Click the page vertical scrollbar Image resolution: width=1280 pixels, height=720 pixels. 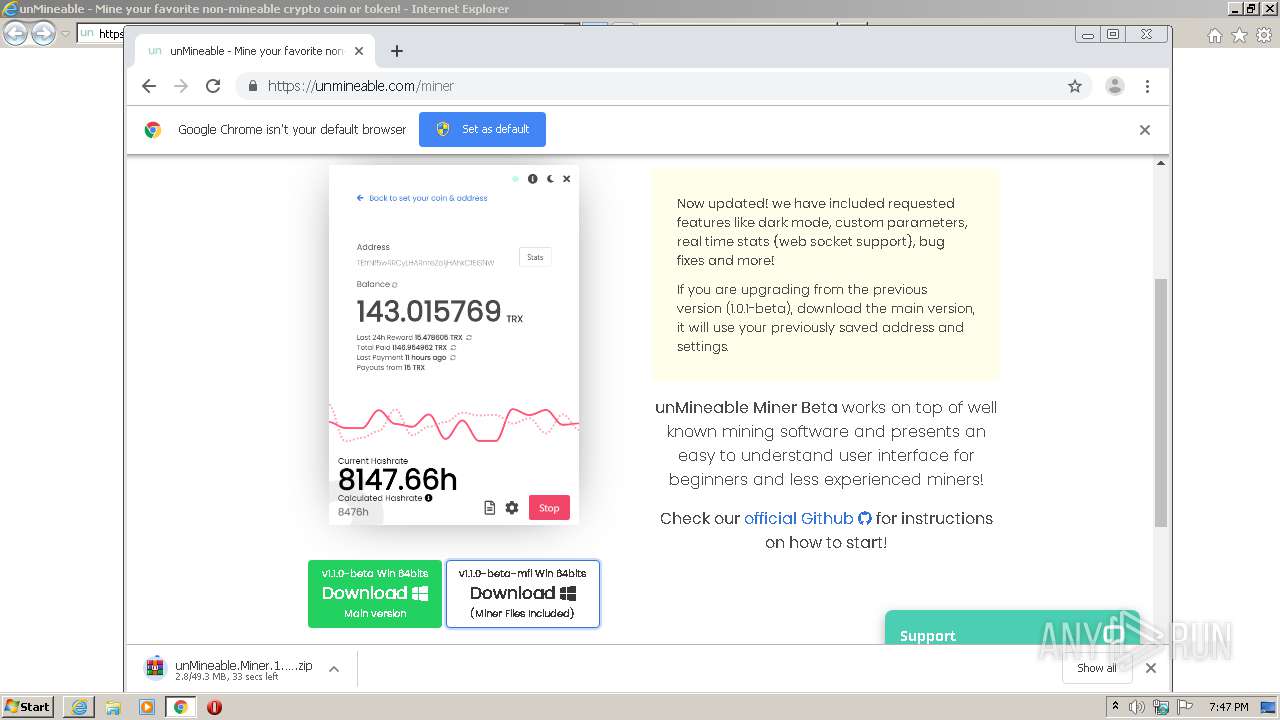click(1161, 402)
